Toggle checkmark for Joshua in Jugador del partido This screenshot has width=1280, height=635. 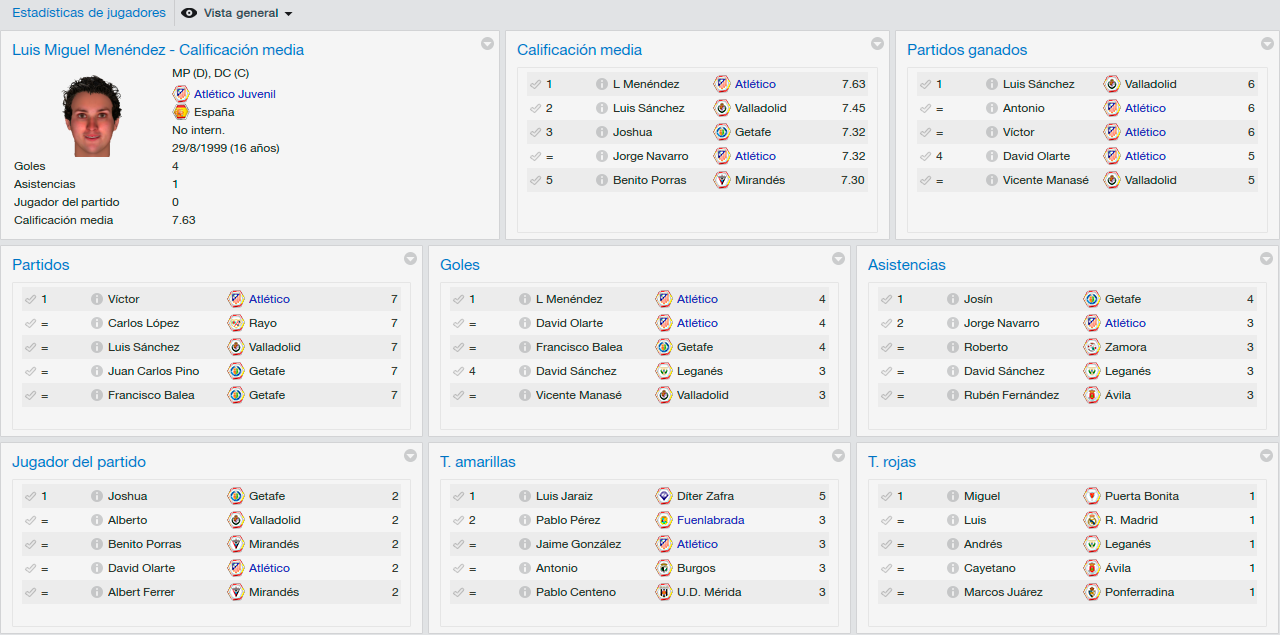click(30, 497)
